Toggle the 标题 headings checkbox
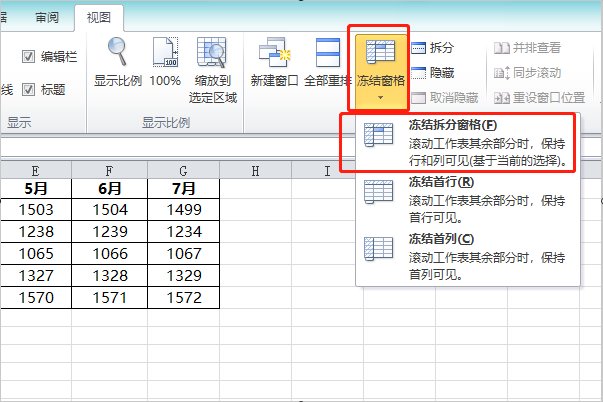The width and height of the screenshot is (603, 402). (28, 89)
